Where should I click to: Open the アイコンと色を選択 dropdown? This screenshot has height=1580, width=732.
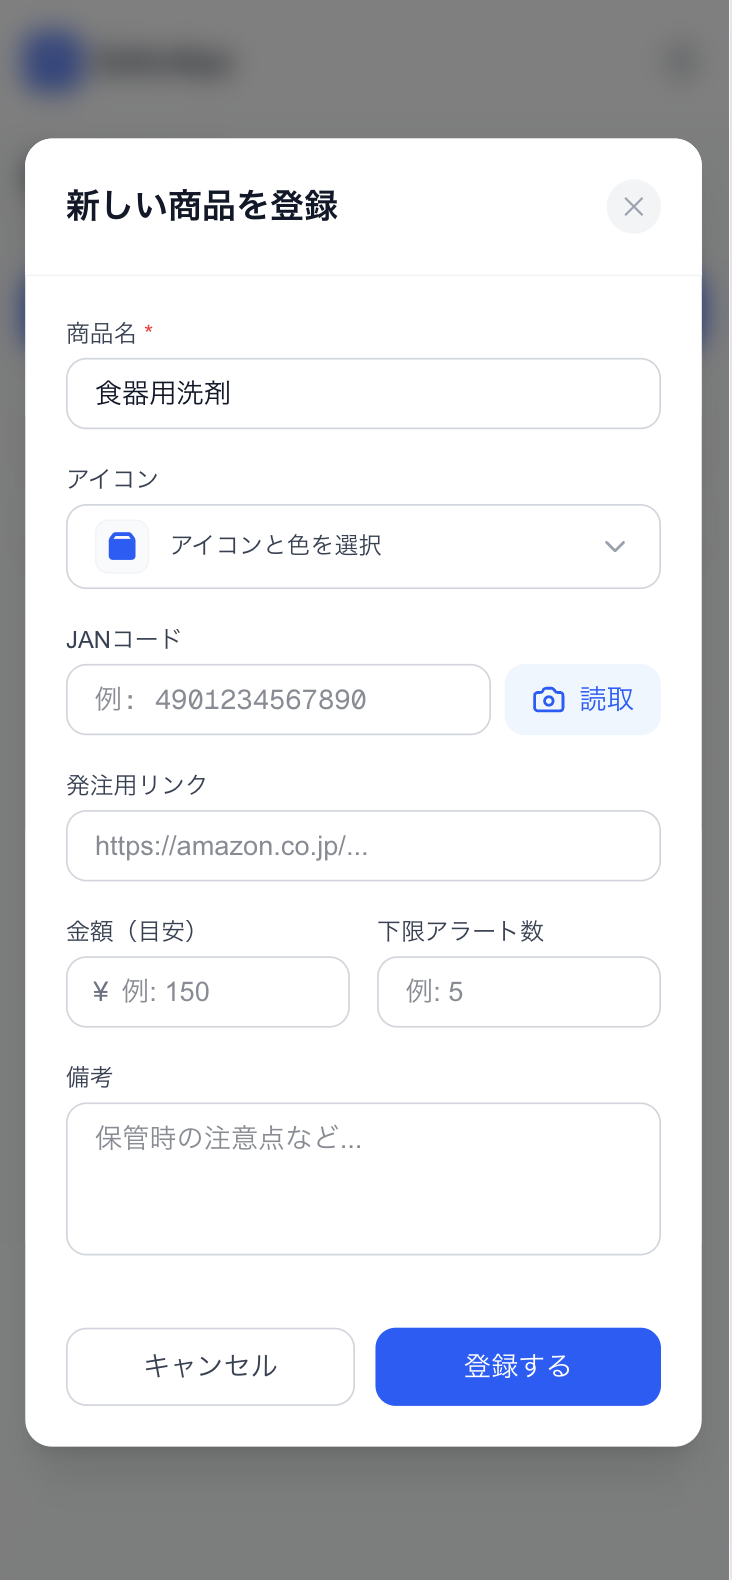pos(363,546)
